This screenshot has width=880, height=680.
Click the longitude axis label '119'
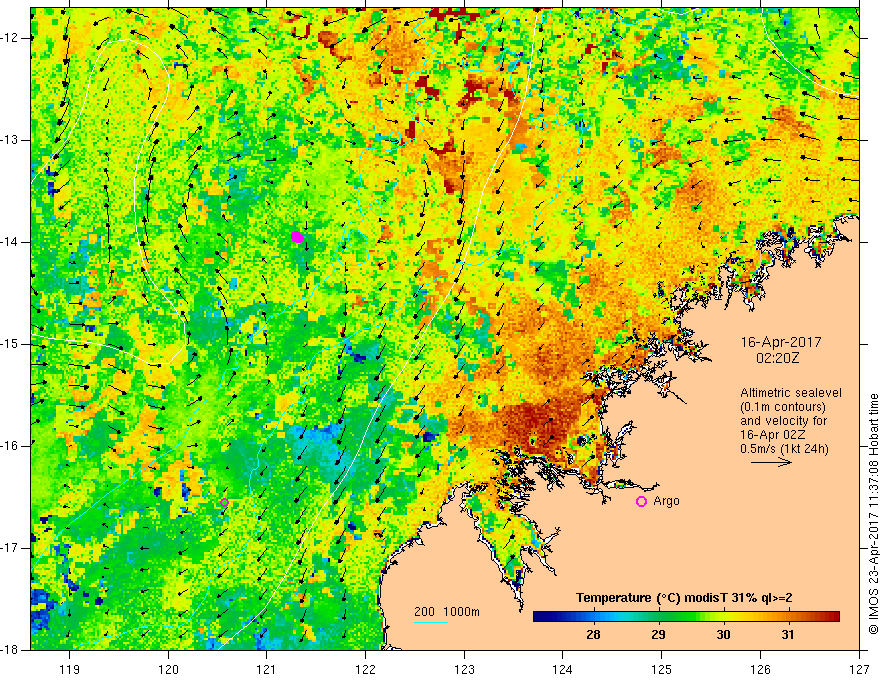pyautogui.click(x=69, y=669)
